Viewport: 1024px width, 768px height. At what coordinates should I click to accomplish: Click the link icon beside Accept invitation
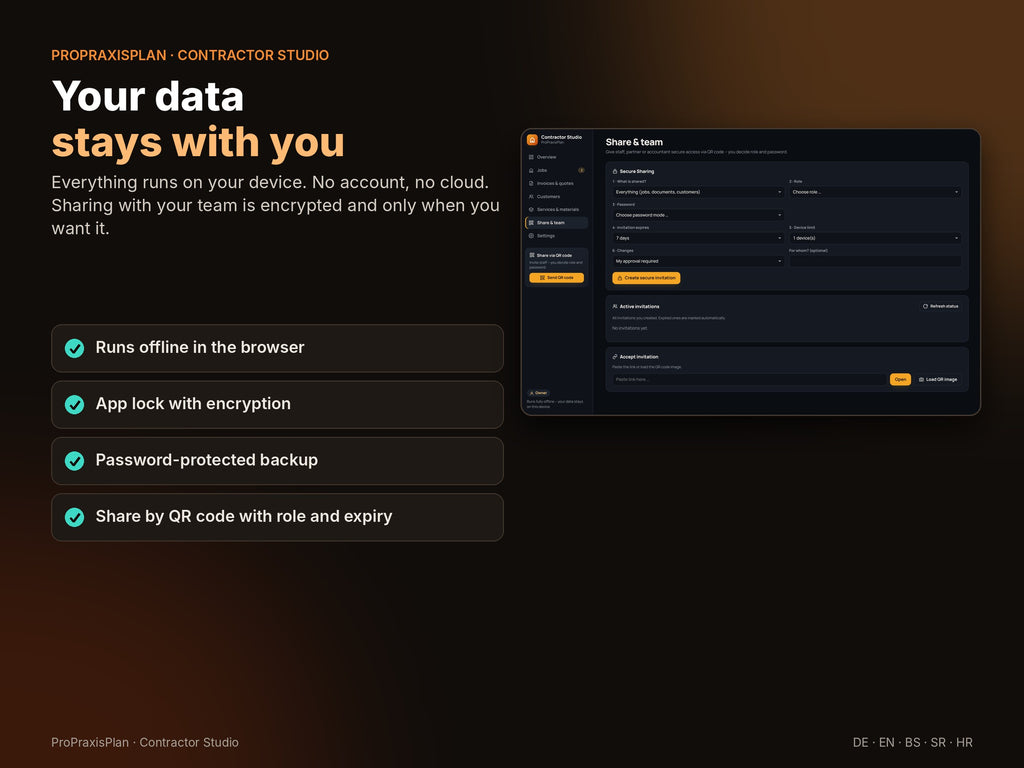point(615,357)
